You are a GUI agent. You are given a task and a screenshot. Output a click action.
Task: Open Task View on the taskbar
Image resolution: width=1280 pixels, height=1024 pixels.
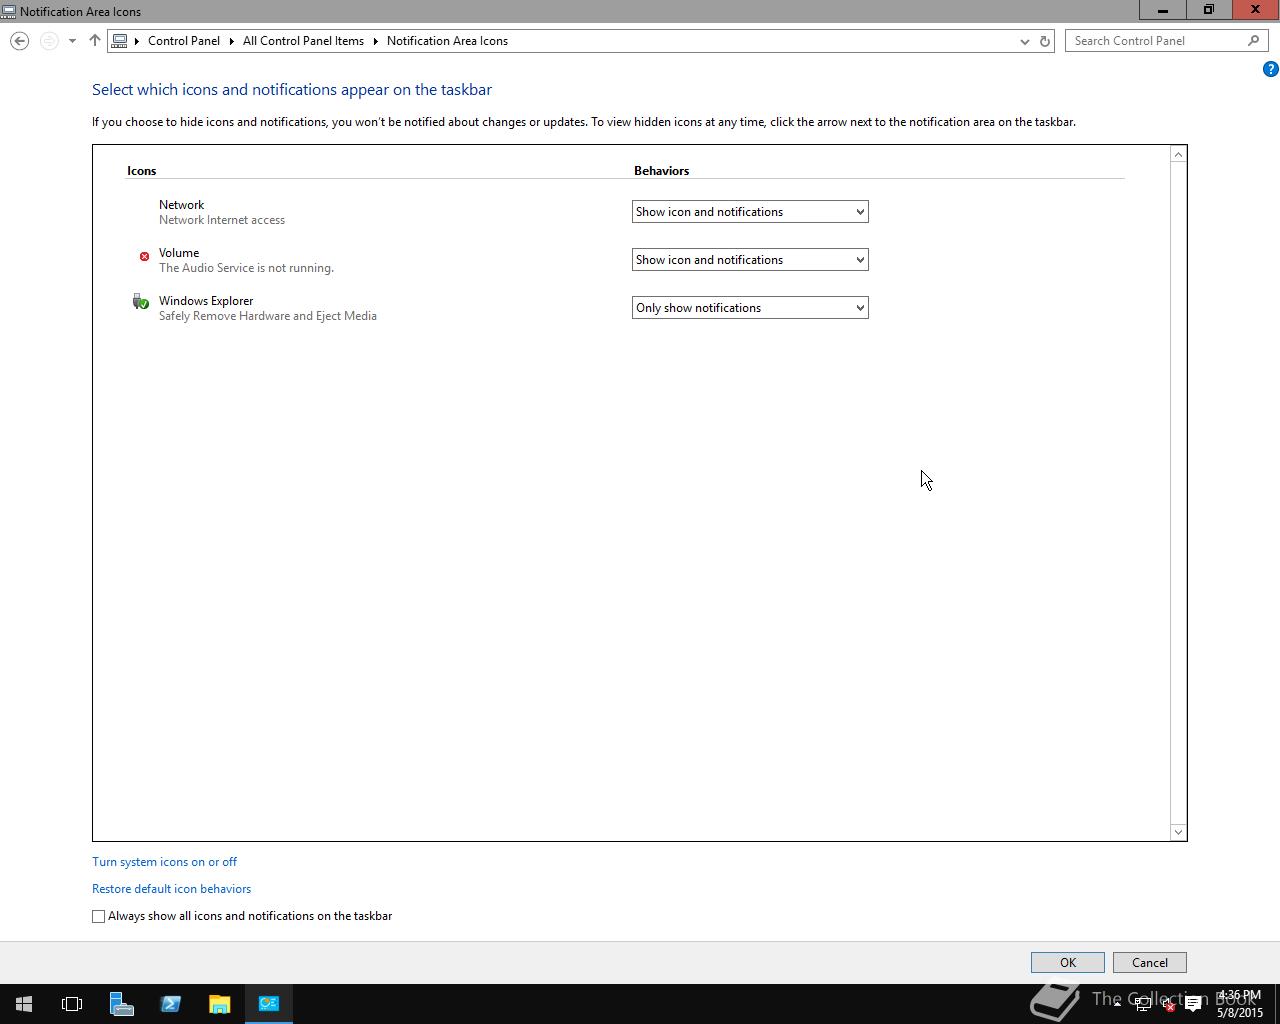tap(72, 1004)
